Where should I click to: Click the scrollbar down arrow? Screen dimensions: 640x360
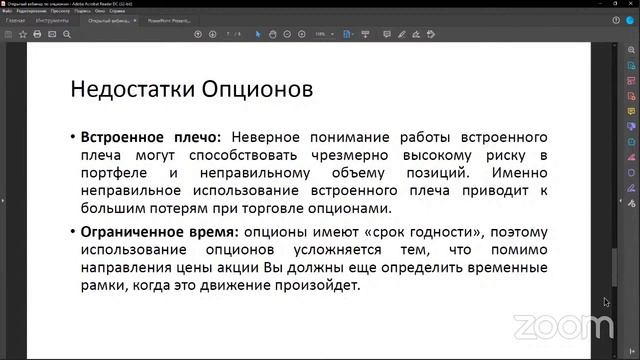(x=614, y=356)
